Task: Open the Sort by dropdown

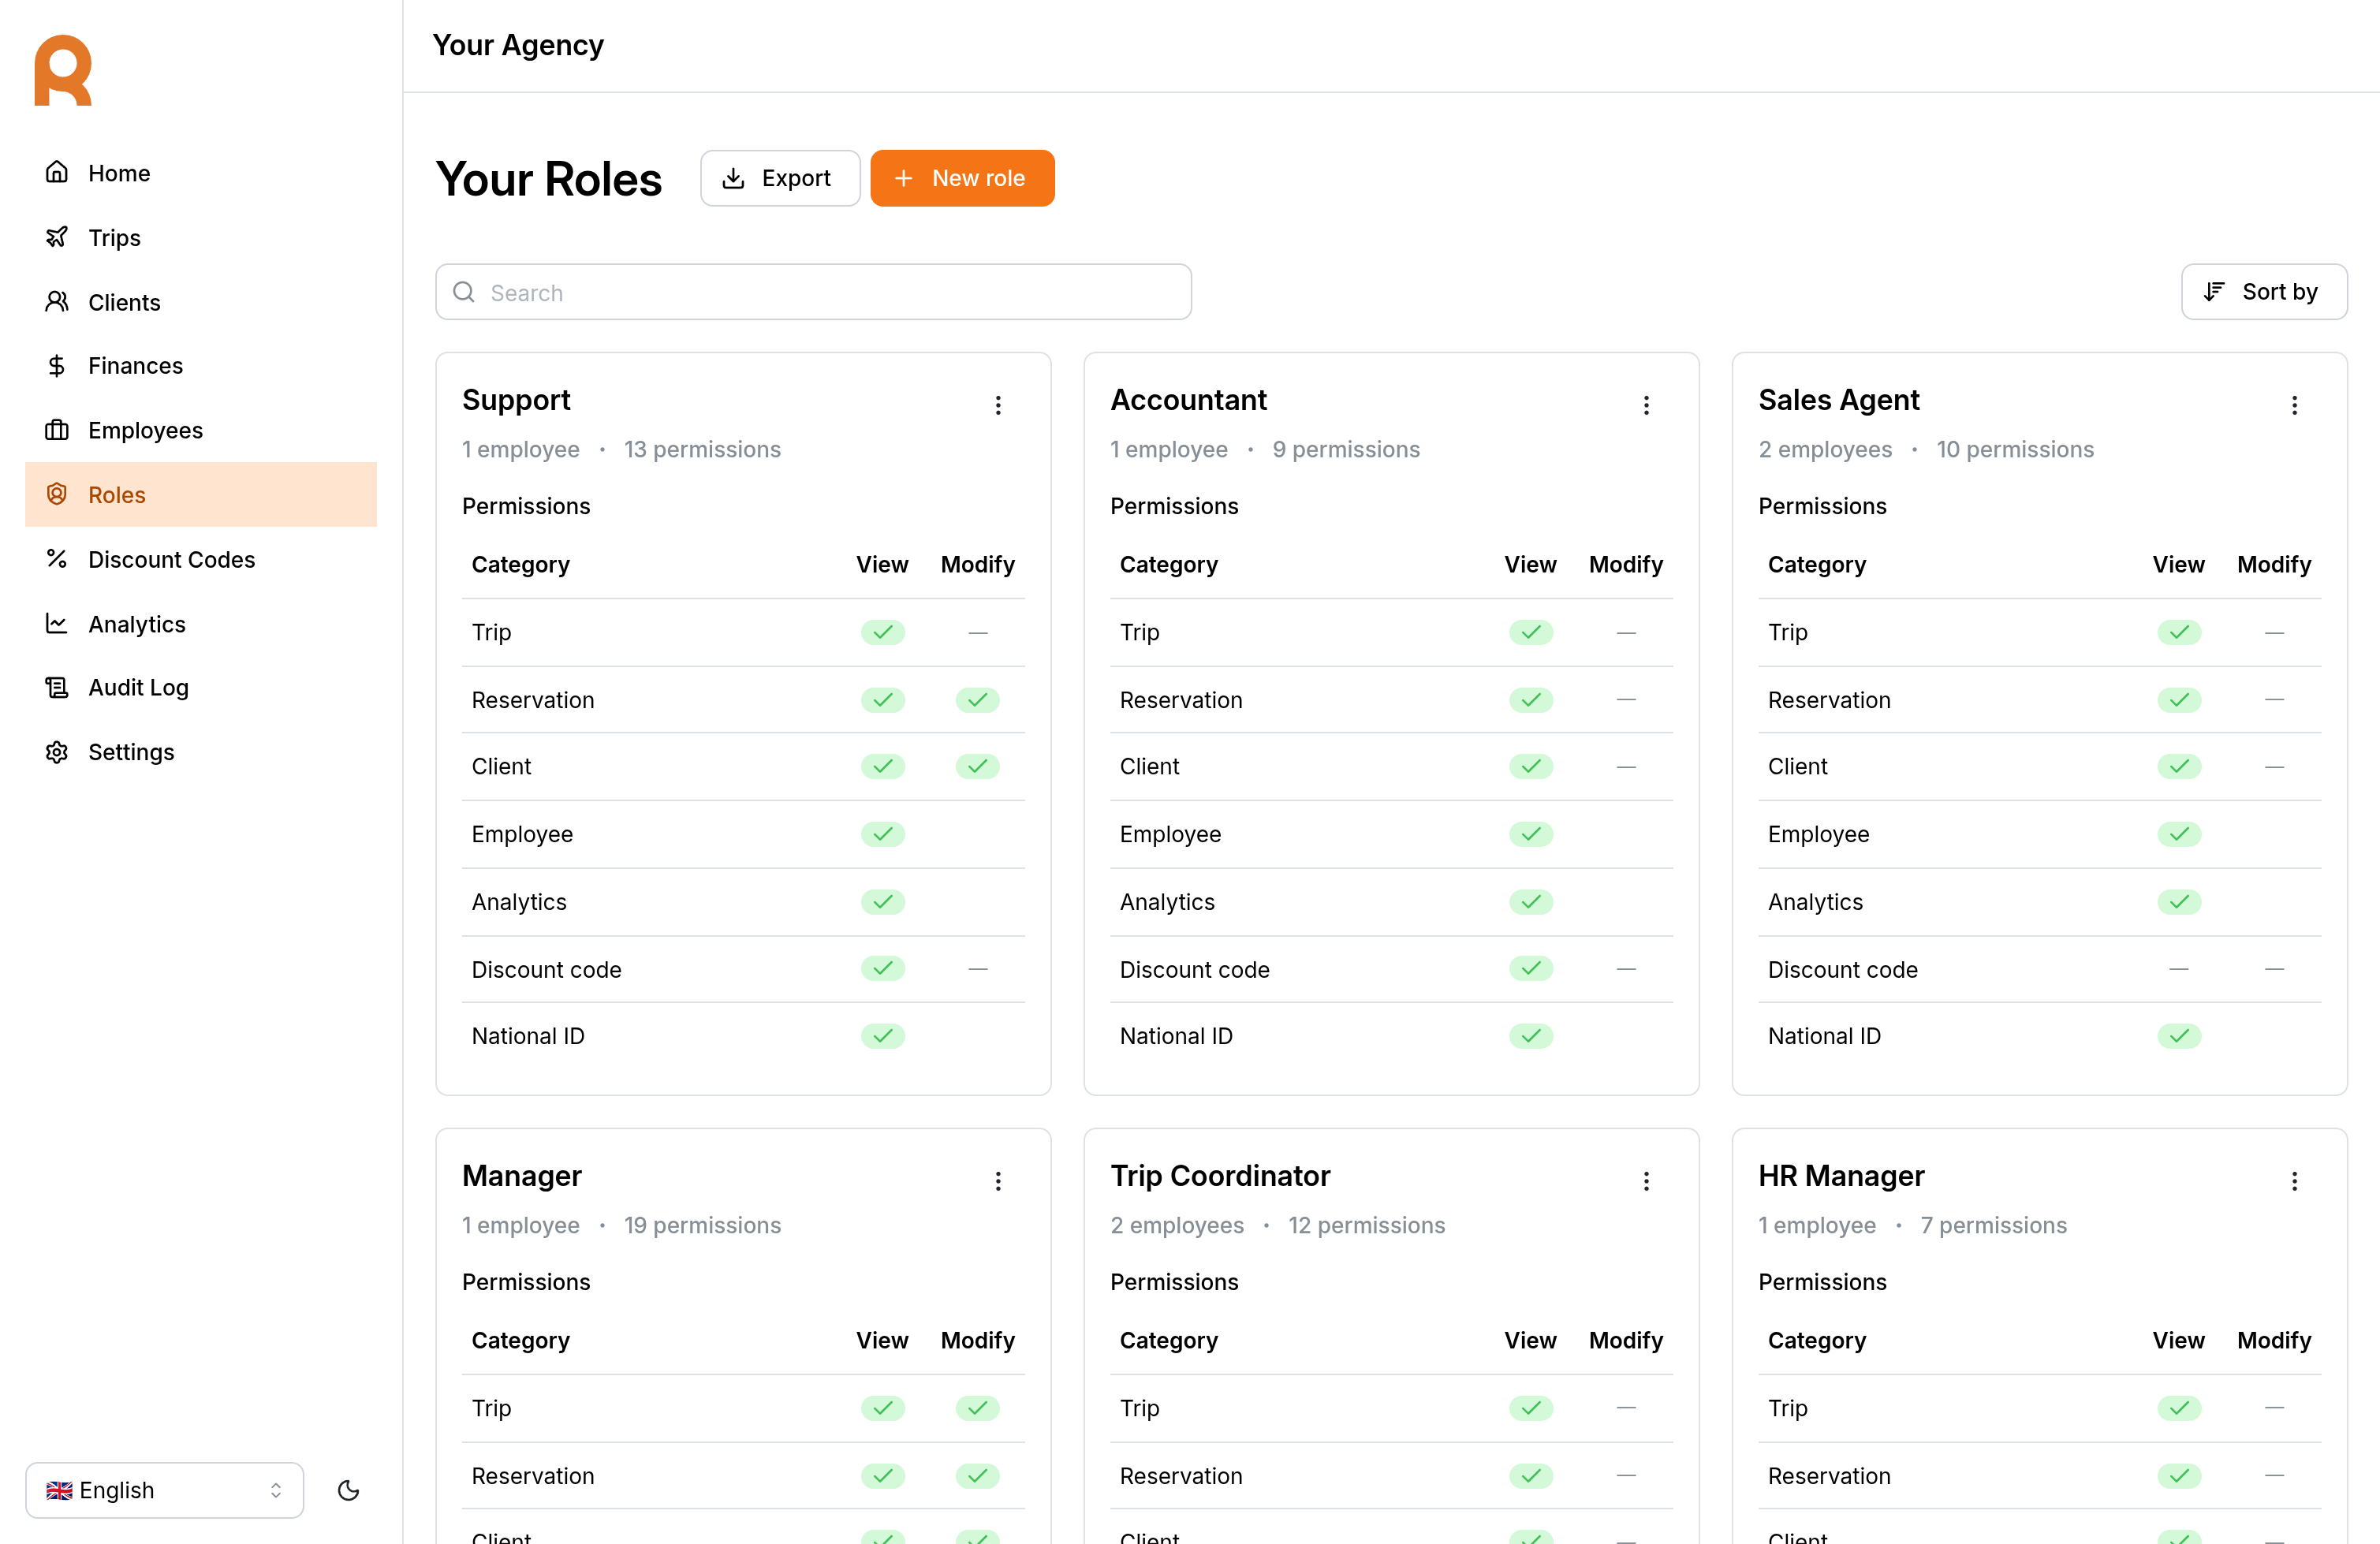Action: pyautogui.click(x=2264, y=291)
